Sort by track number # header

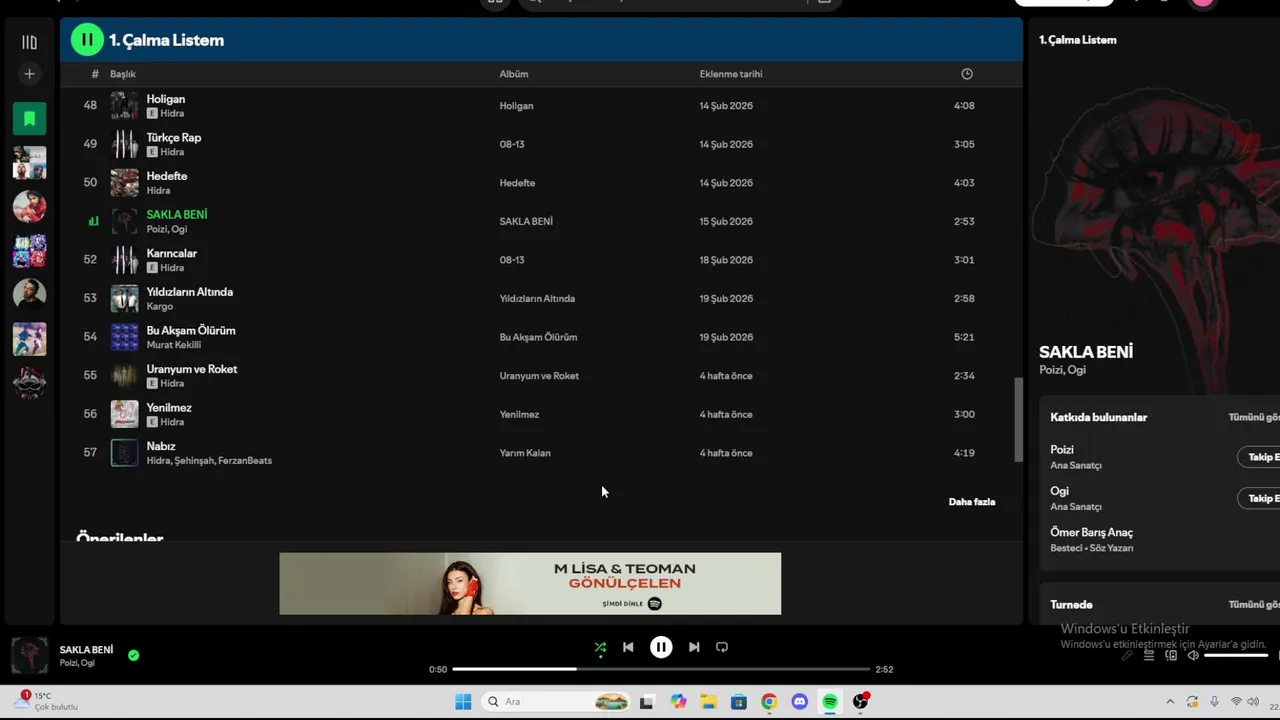click(x=95, y=74)
